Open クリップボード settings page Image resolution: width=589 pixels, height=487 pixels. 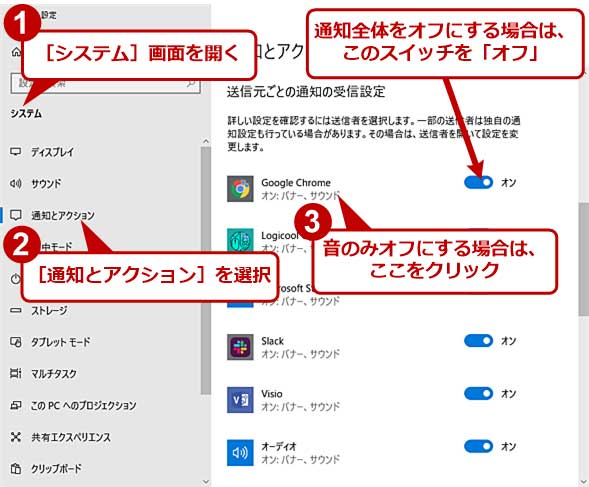56,469
